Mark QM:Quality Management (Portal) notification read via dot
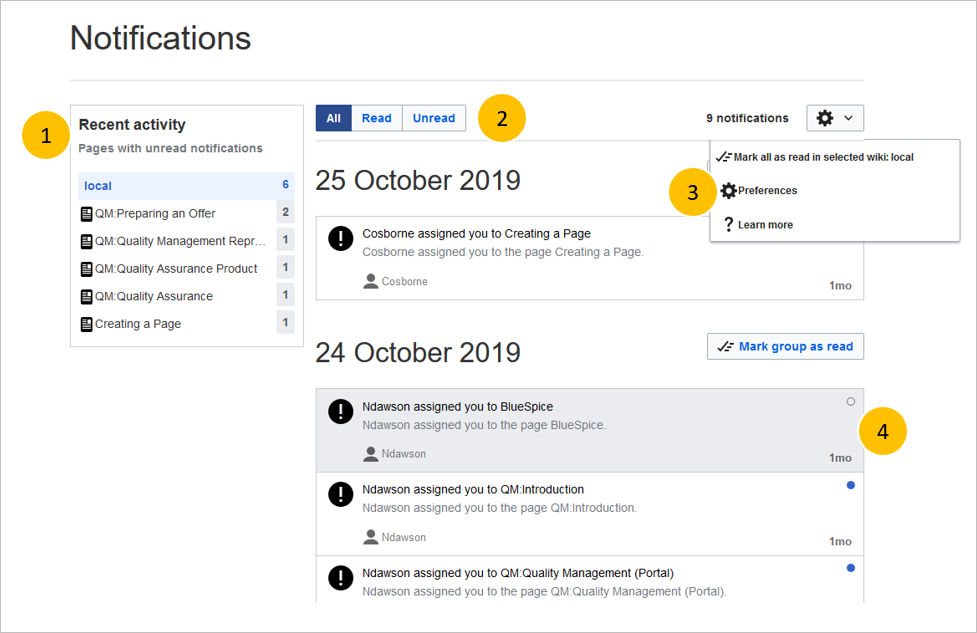Viewport: 977px width, 633px height. (x=851, y=568)
